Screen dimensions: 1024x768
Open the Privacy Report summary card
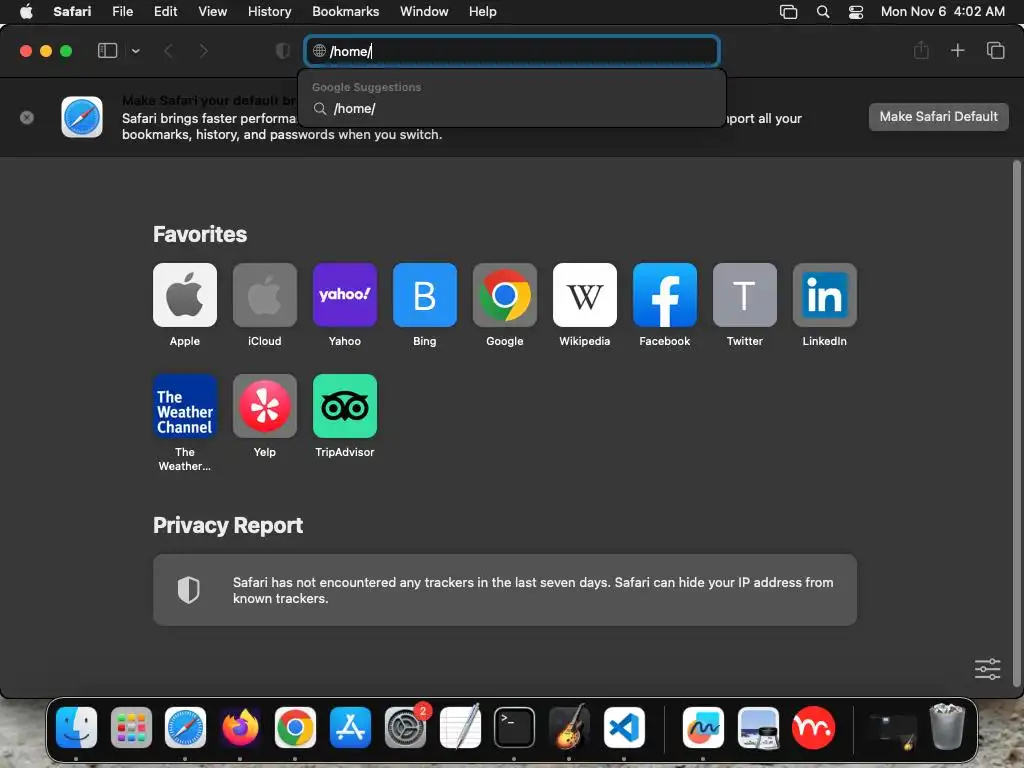pos(505,590)
